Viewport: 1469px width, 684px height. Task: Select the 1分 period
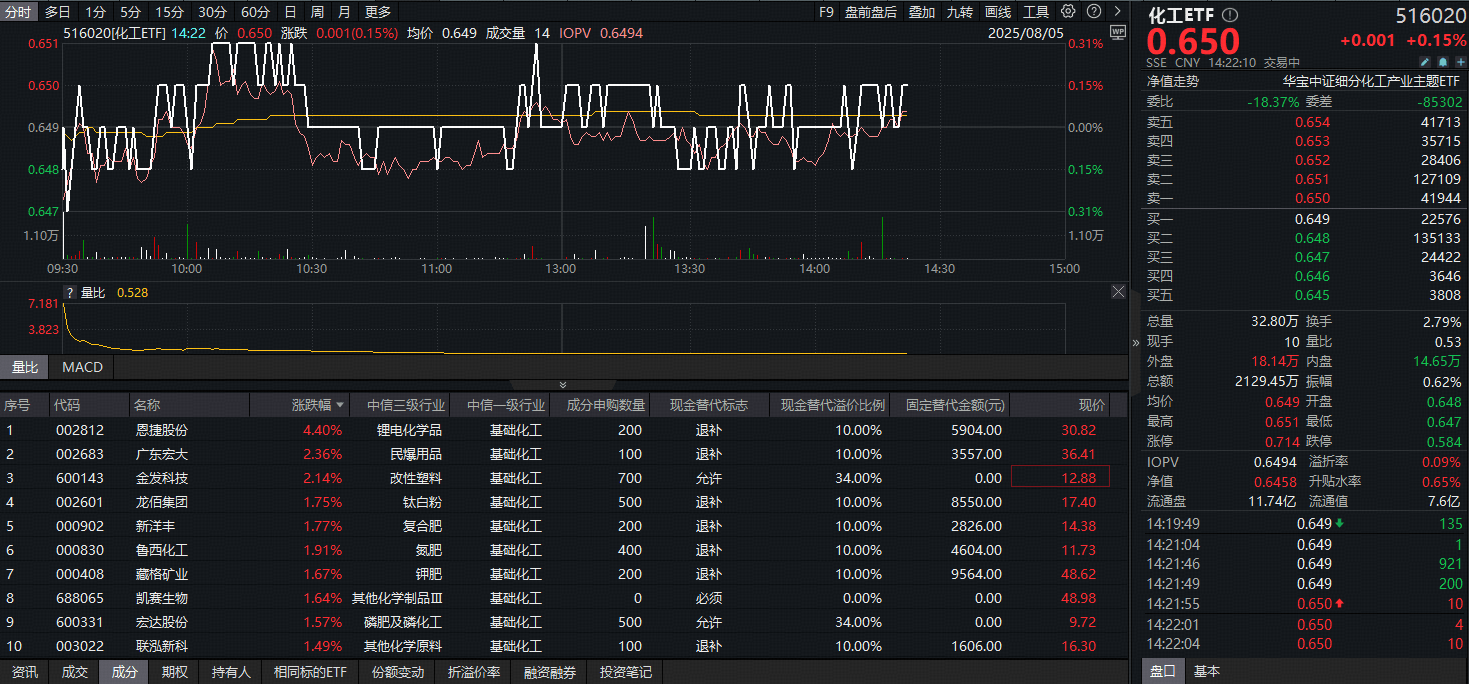[x=95, y=12]
